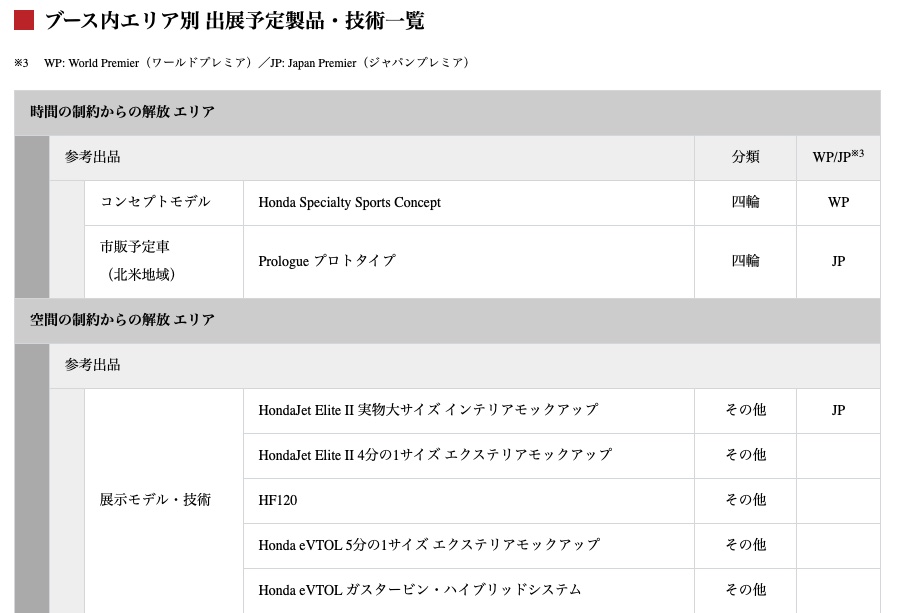Click Honda eVTOL 5分の1サイズ エクステリアモックアップ

[429, 545]
